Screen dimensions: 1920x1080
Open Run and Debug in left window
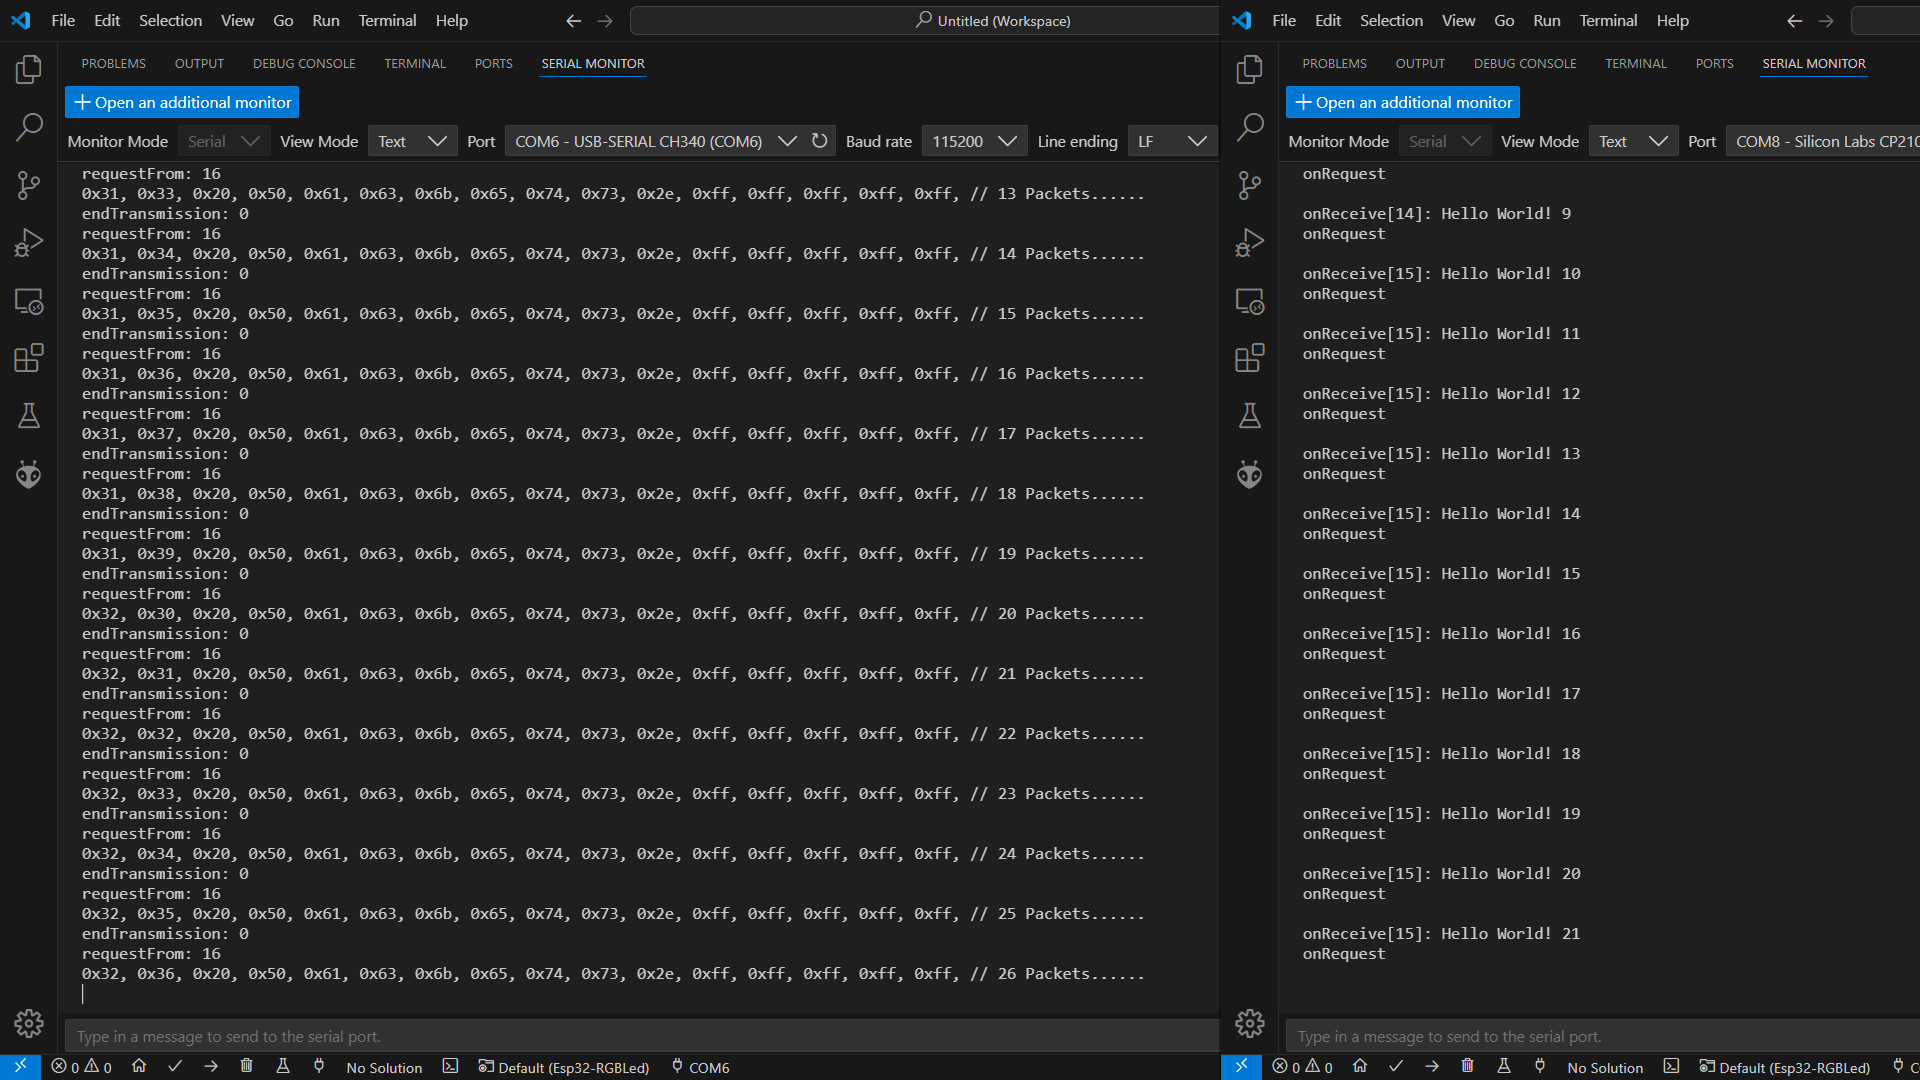(29, 243)
